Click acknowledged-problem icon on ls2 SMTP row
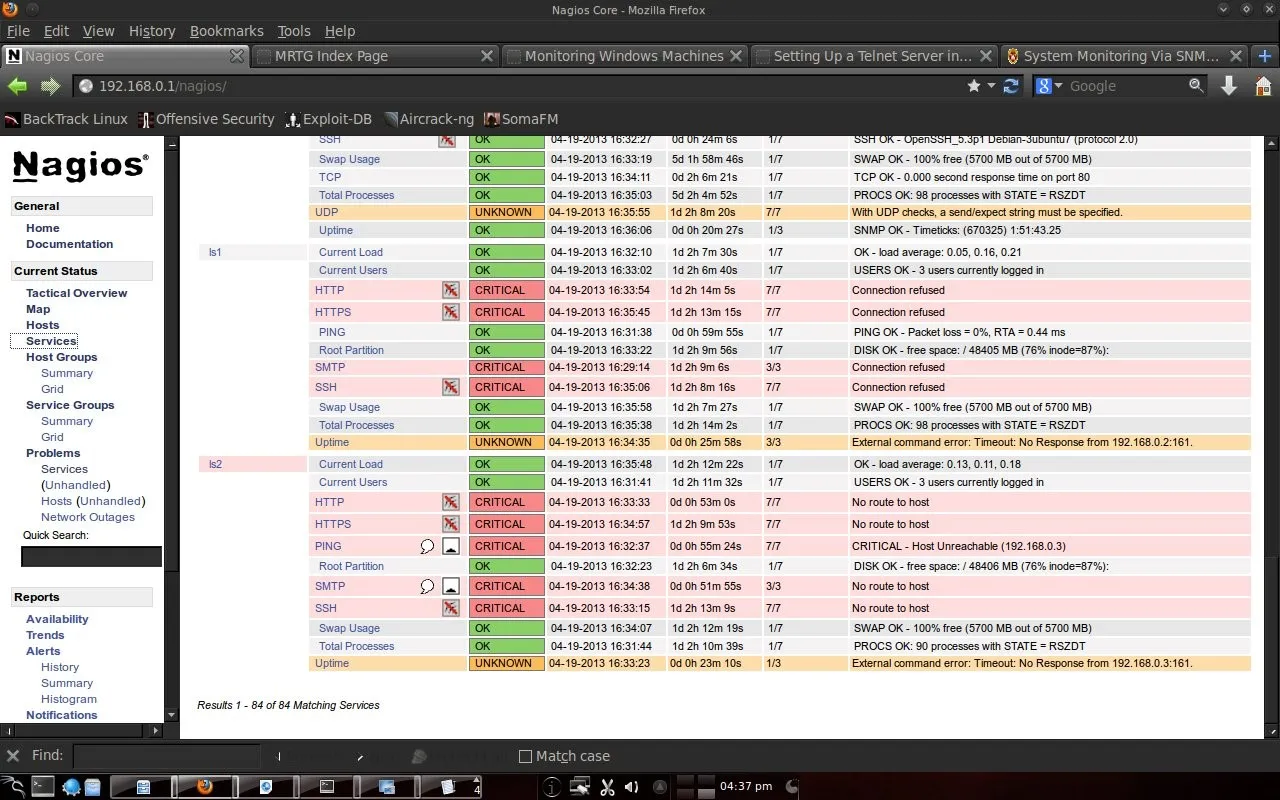 451,586
